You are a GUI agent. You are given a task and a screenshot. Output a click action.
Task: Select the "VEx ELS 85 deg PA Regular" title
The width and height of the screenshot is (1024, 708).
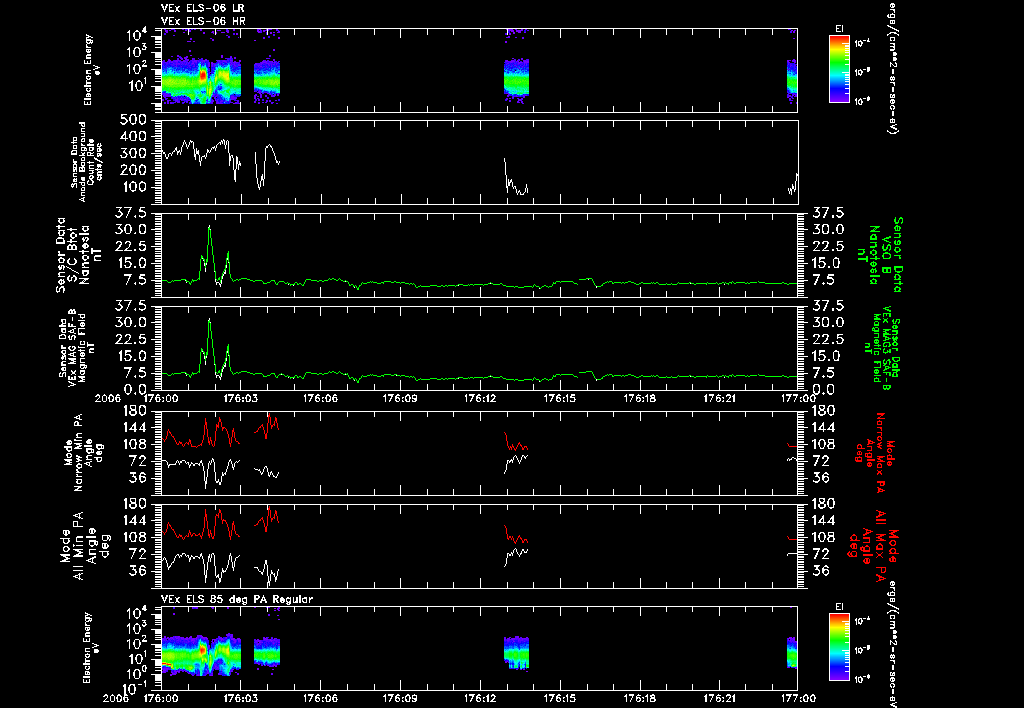tap(237, 599)
